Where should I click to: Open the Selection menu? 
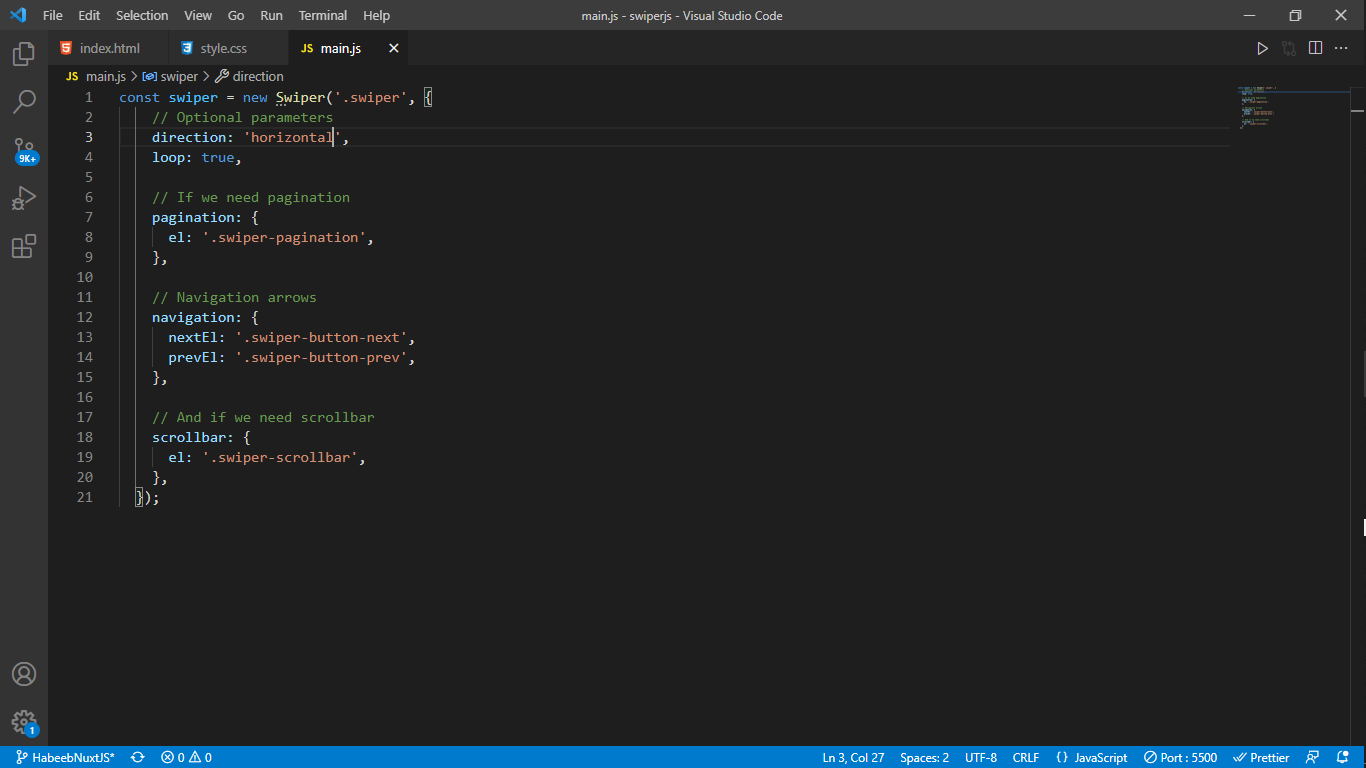(142, 15)
